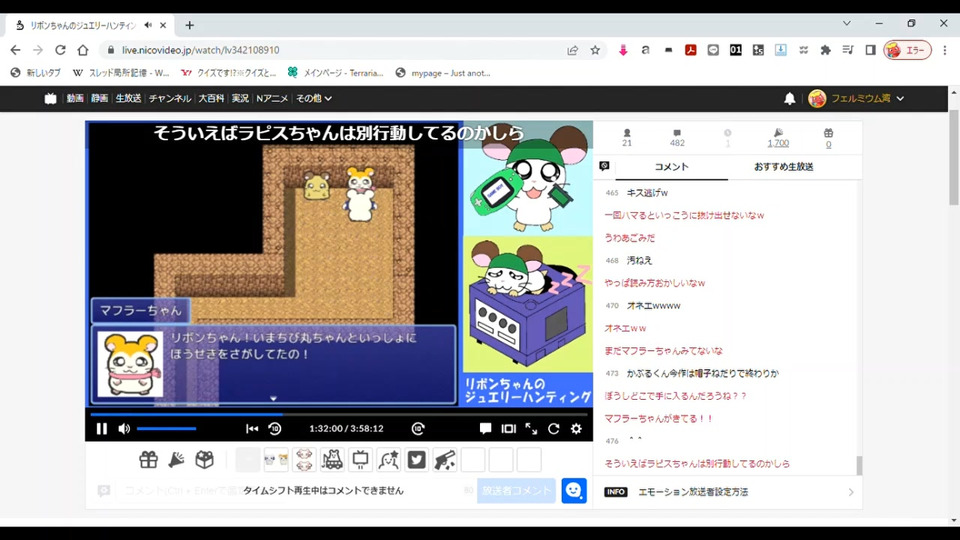Click the niconico TV logo icon
This screenshot has height=540, width=960.
click(50, 98)
